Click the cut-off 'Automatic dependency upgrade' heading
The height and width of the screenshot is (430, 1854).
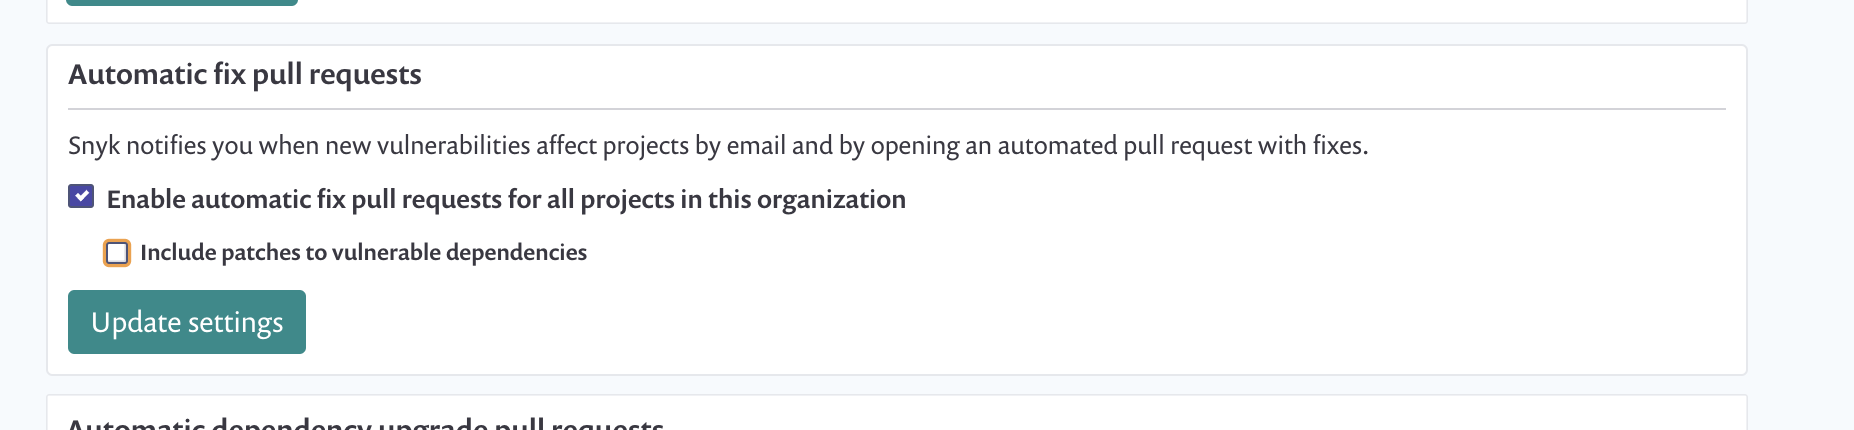tap(366, 424)
